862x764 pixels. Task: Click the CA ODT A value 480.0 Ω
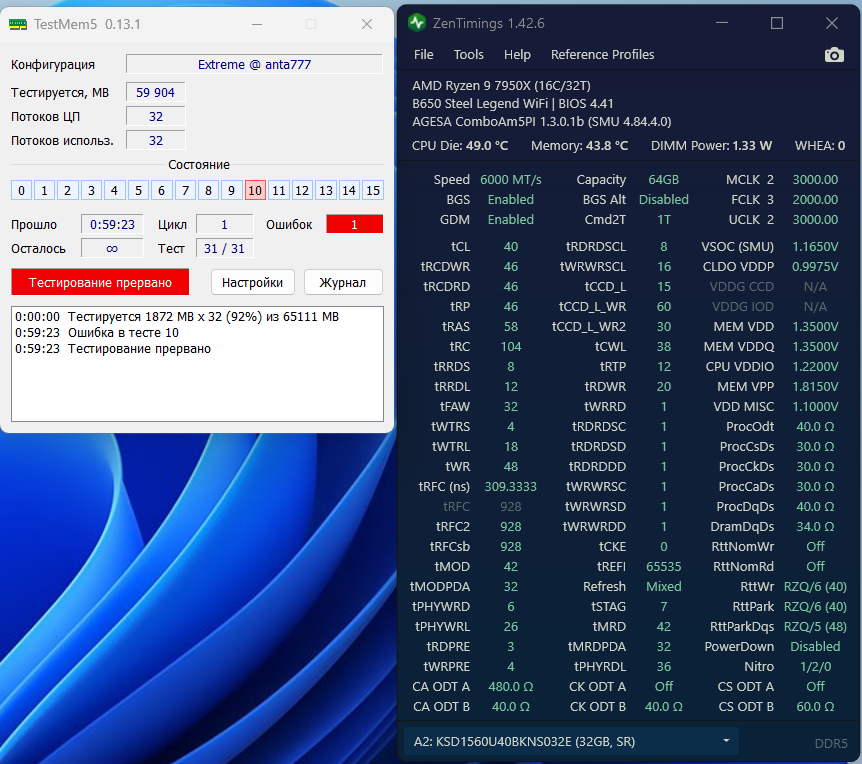511,687
